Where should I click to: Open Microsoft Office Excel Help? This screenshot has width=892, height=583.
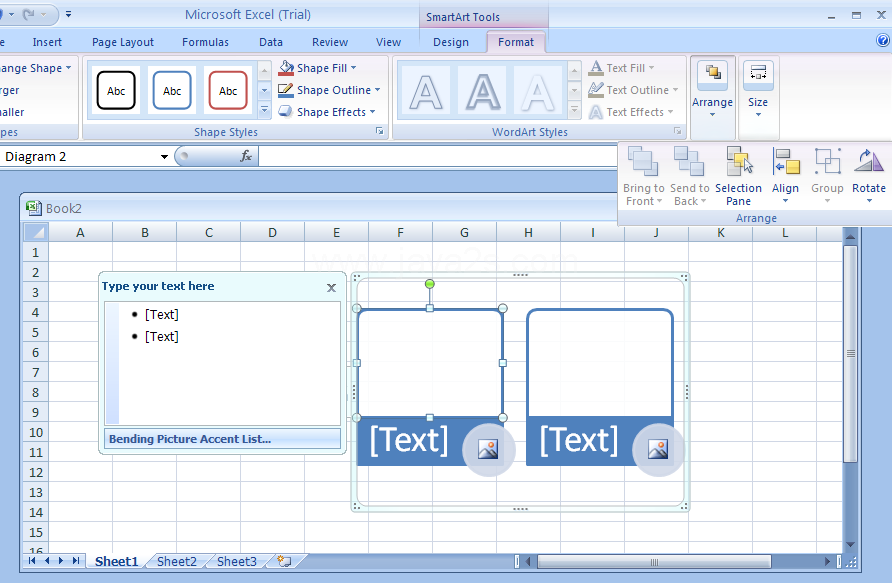(882, 40)
